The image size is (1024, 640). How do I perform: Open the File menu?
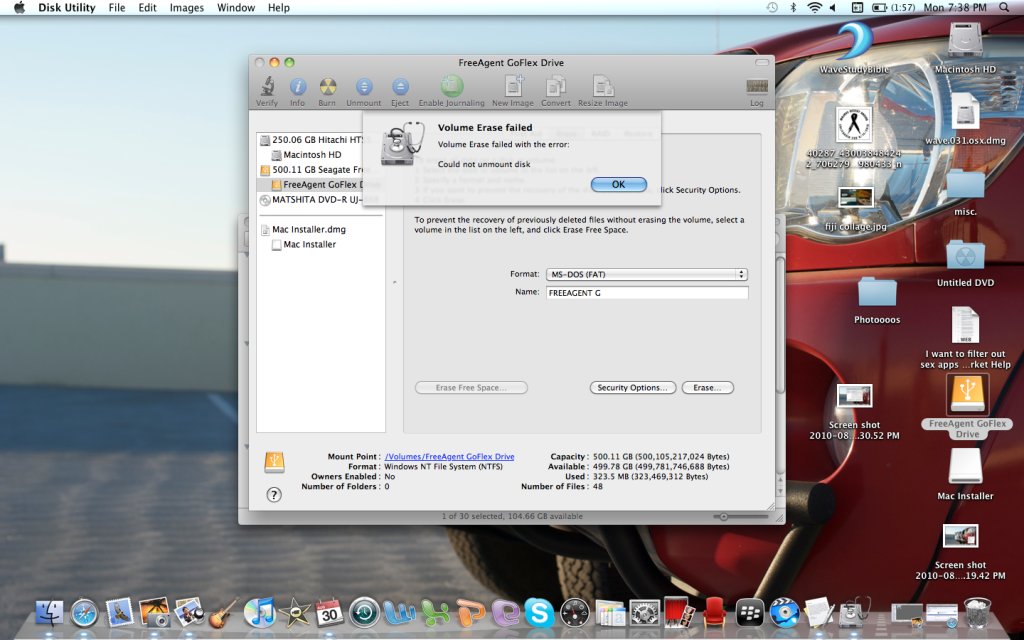[117, 8]
